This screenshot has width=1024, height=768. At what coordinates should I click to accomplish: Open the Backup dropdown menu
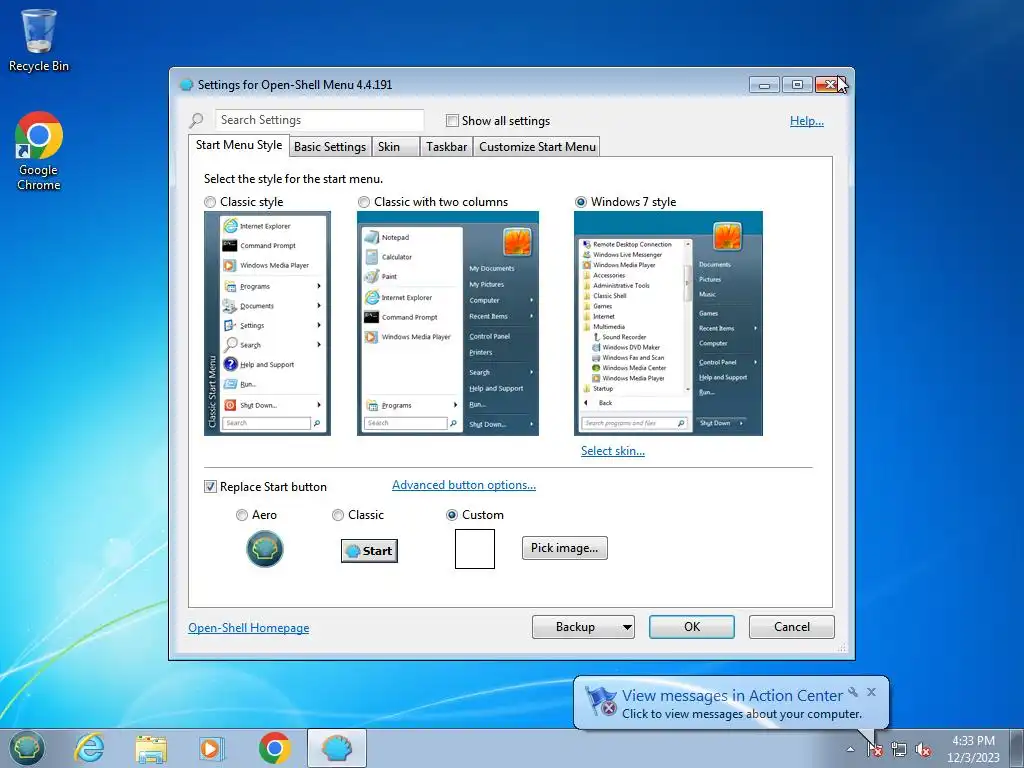click(583, 627)
